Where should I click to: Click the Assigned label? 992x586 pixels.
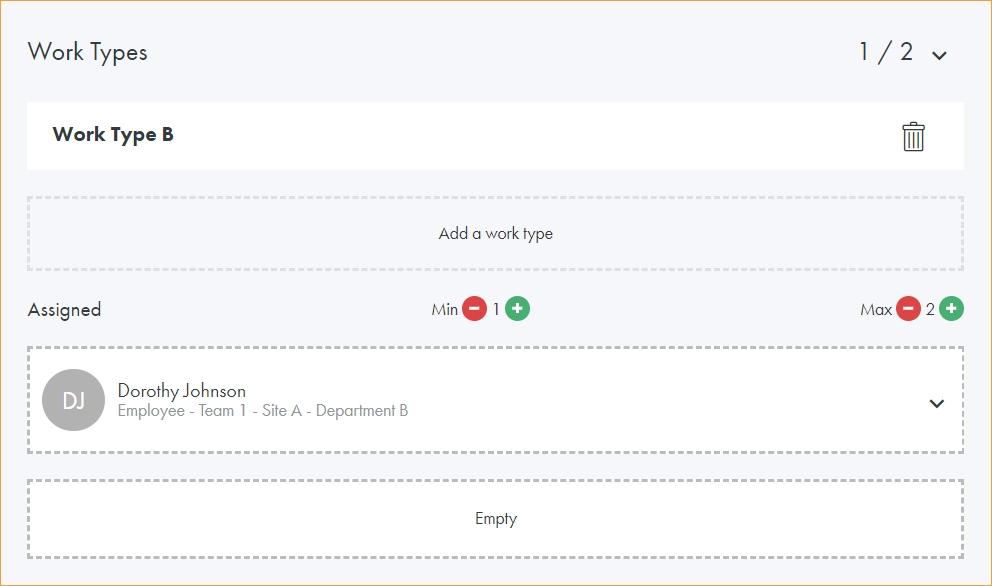(64, 310)
